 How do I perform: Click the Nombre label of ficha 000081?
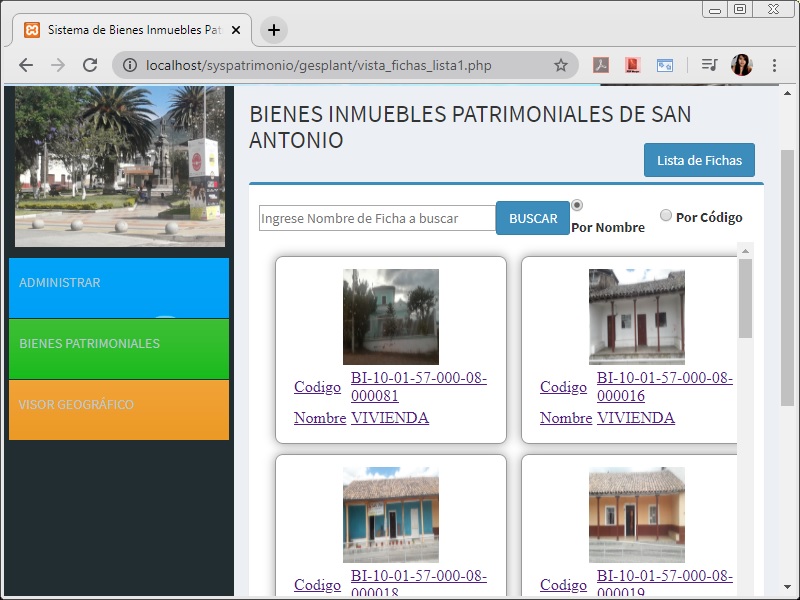point(320,418)
